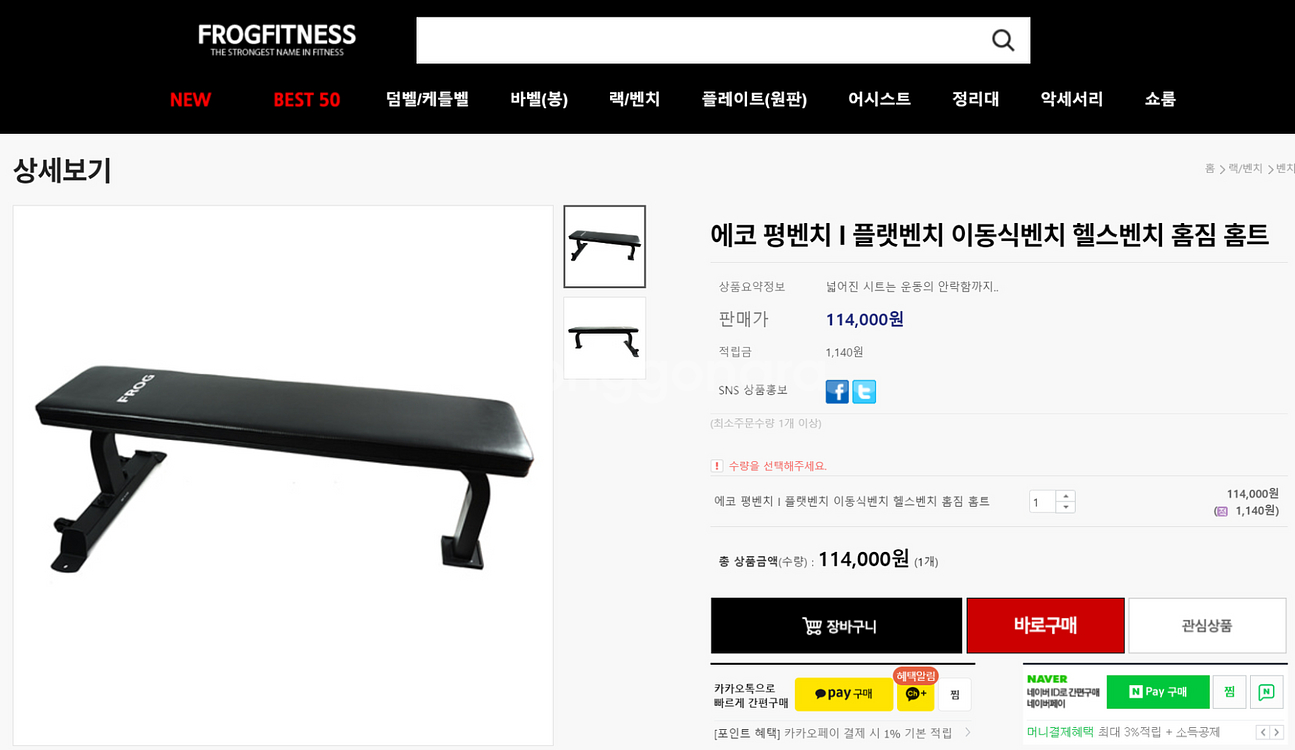The height and width of the screenshot is (750, 1295).
Task: Decrease quantity with the down arrow
Action: coord(1065,507)
